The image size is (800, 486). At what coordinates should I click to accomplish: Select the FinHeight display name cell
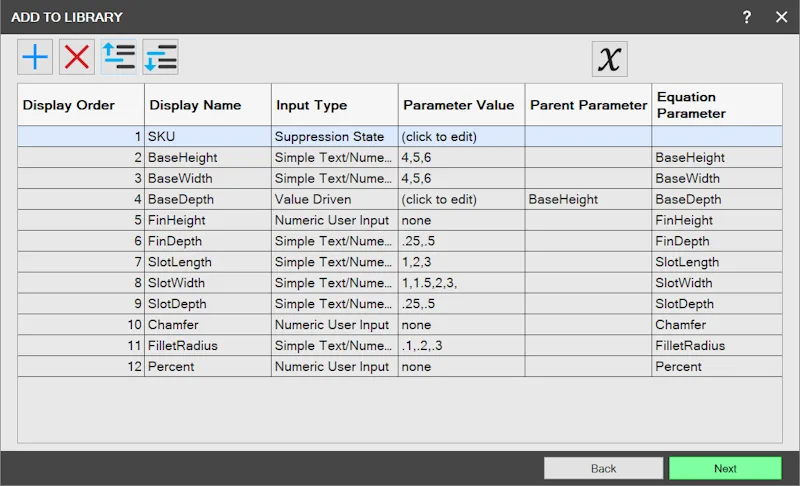[208, 220]
